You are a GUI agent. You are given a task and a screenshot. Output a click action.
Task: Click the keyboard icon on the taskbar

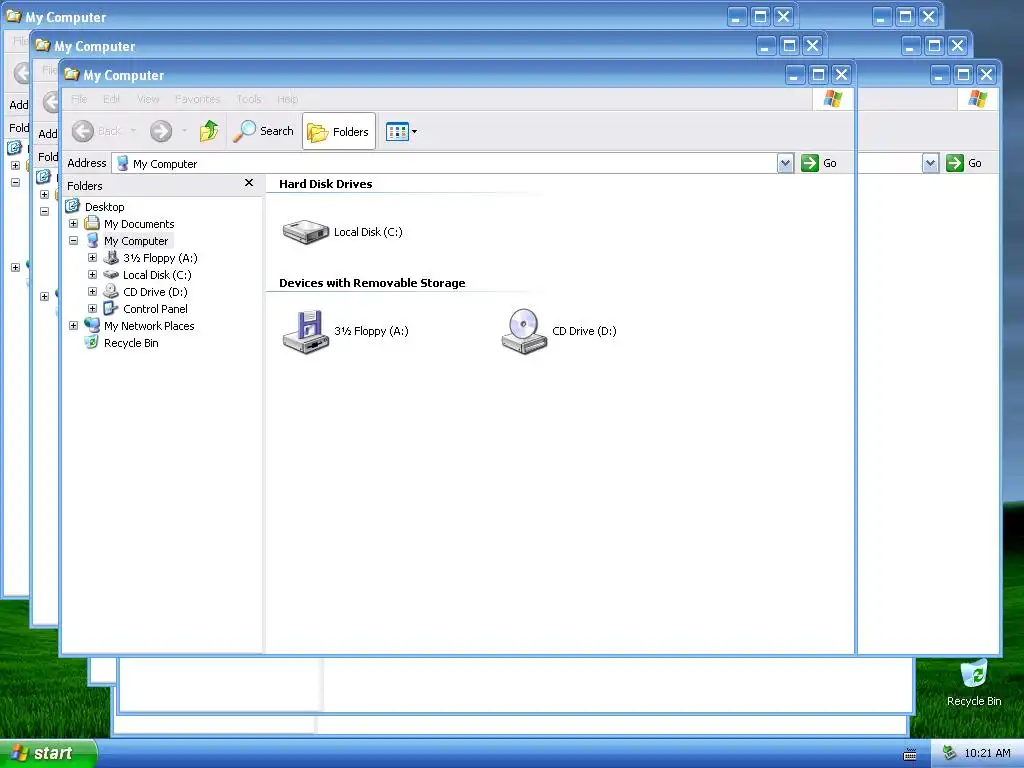point(910,755)
